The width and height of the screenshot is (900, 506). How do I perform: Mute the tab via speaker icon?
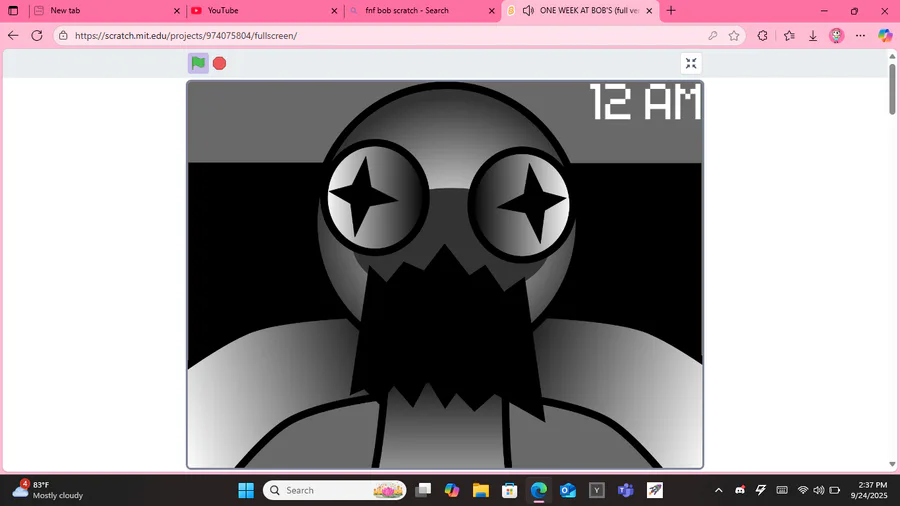(529, 10)
